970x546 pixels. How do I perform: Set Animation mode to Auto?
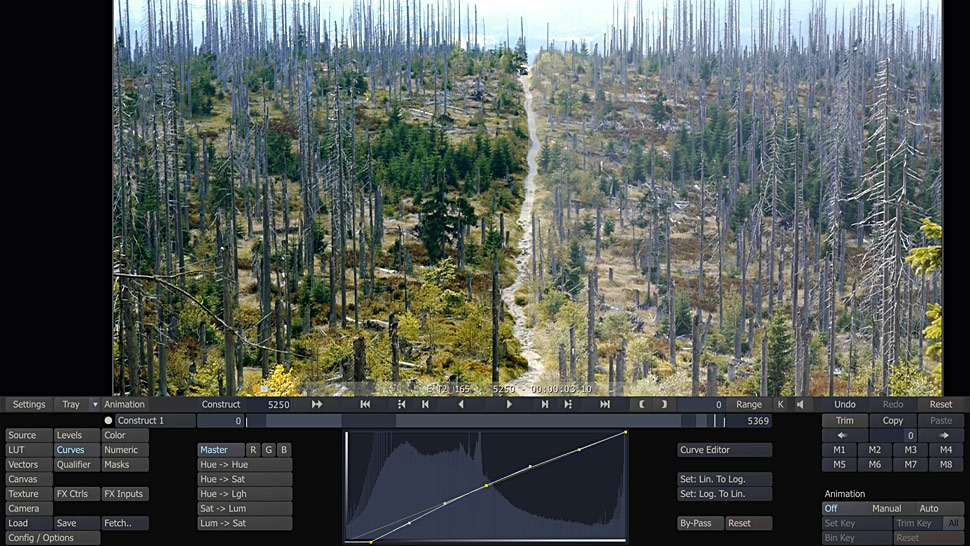coord(929,509)
